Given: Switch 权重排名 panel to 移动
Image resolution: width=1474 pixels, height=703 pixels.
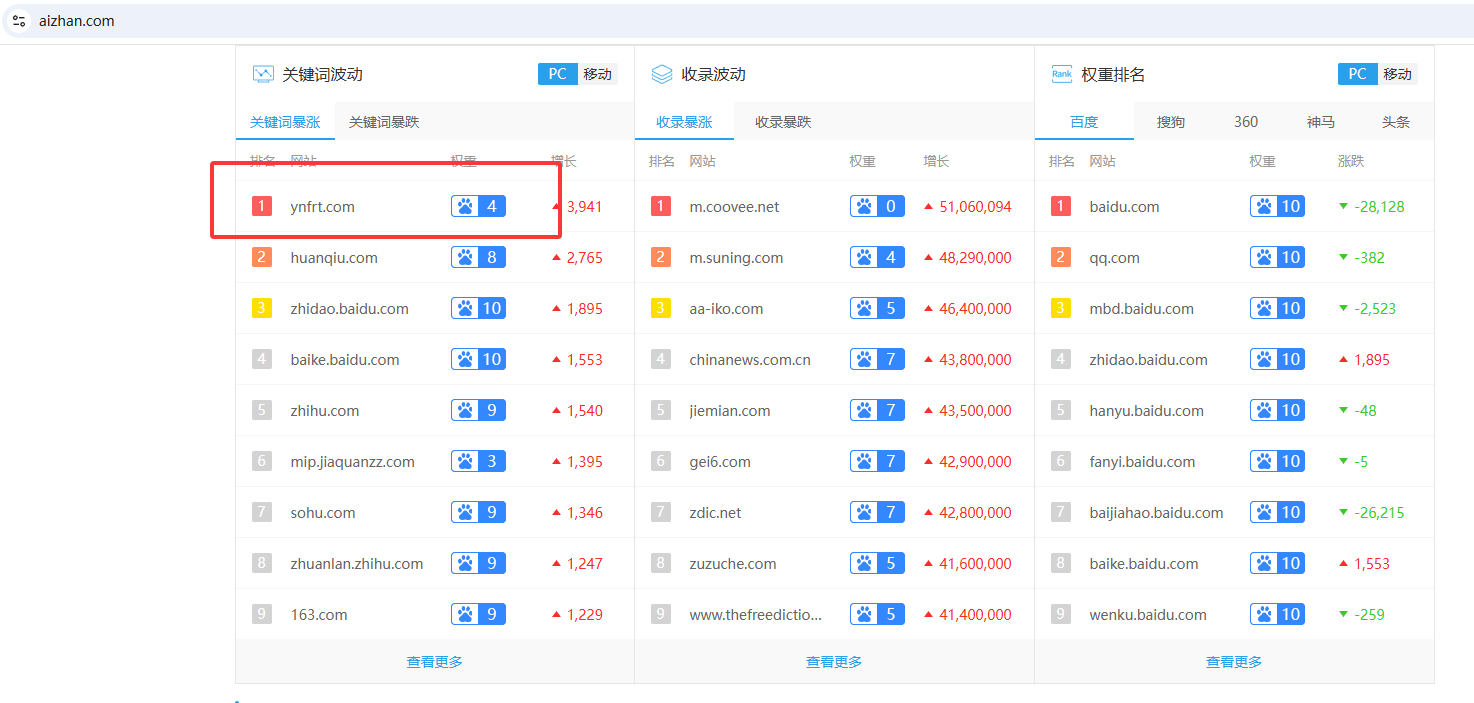Looking at the screenshot, I should 1398,74.
